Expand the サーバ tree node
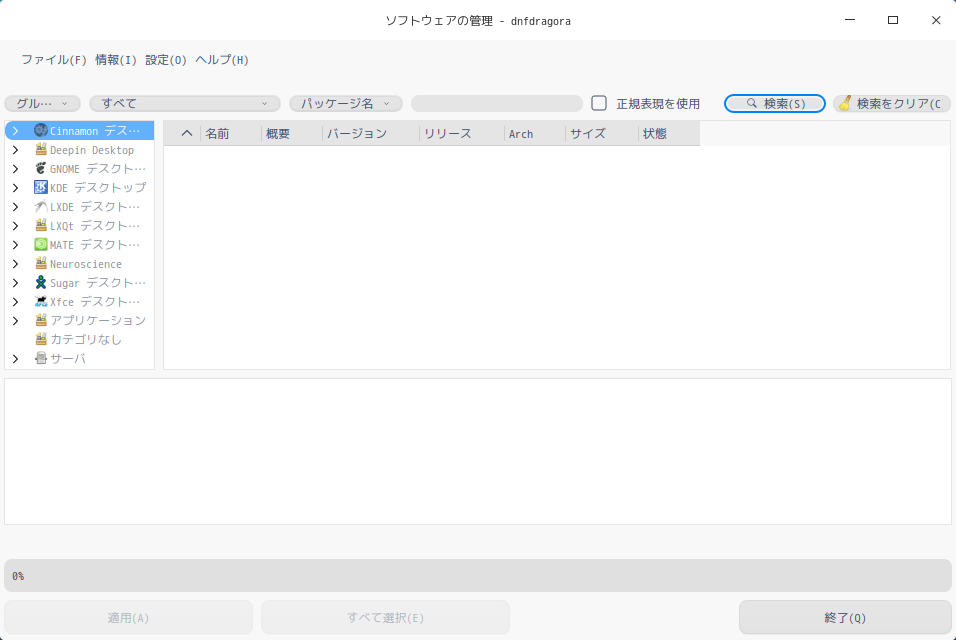The height and width of the screenshot is (640, 956). pyautogui.click(x=16, y=358)
